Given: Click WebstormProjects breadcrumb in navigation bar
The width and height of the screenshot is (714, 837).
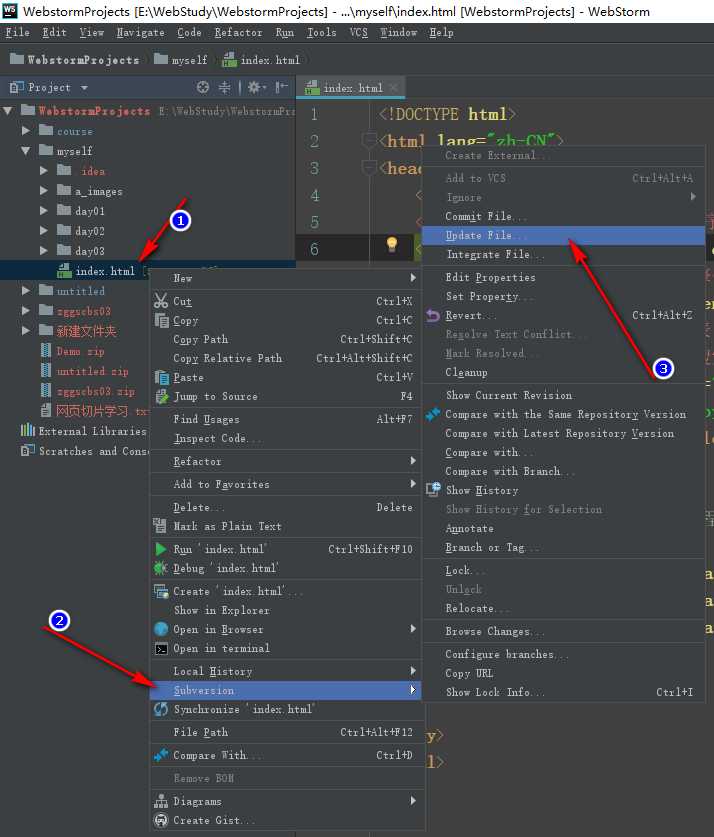Looking at the screenshot, I should click(x=75, y=60).
